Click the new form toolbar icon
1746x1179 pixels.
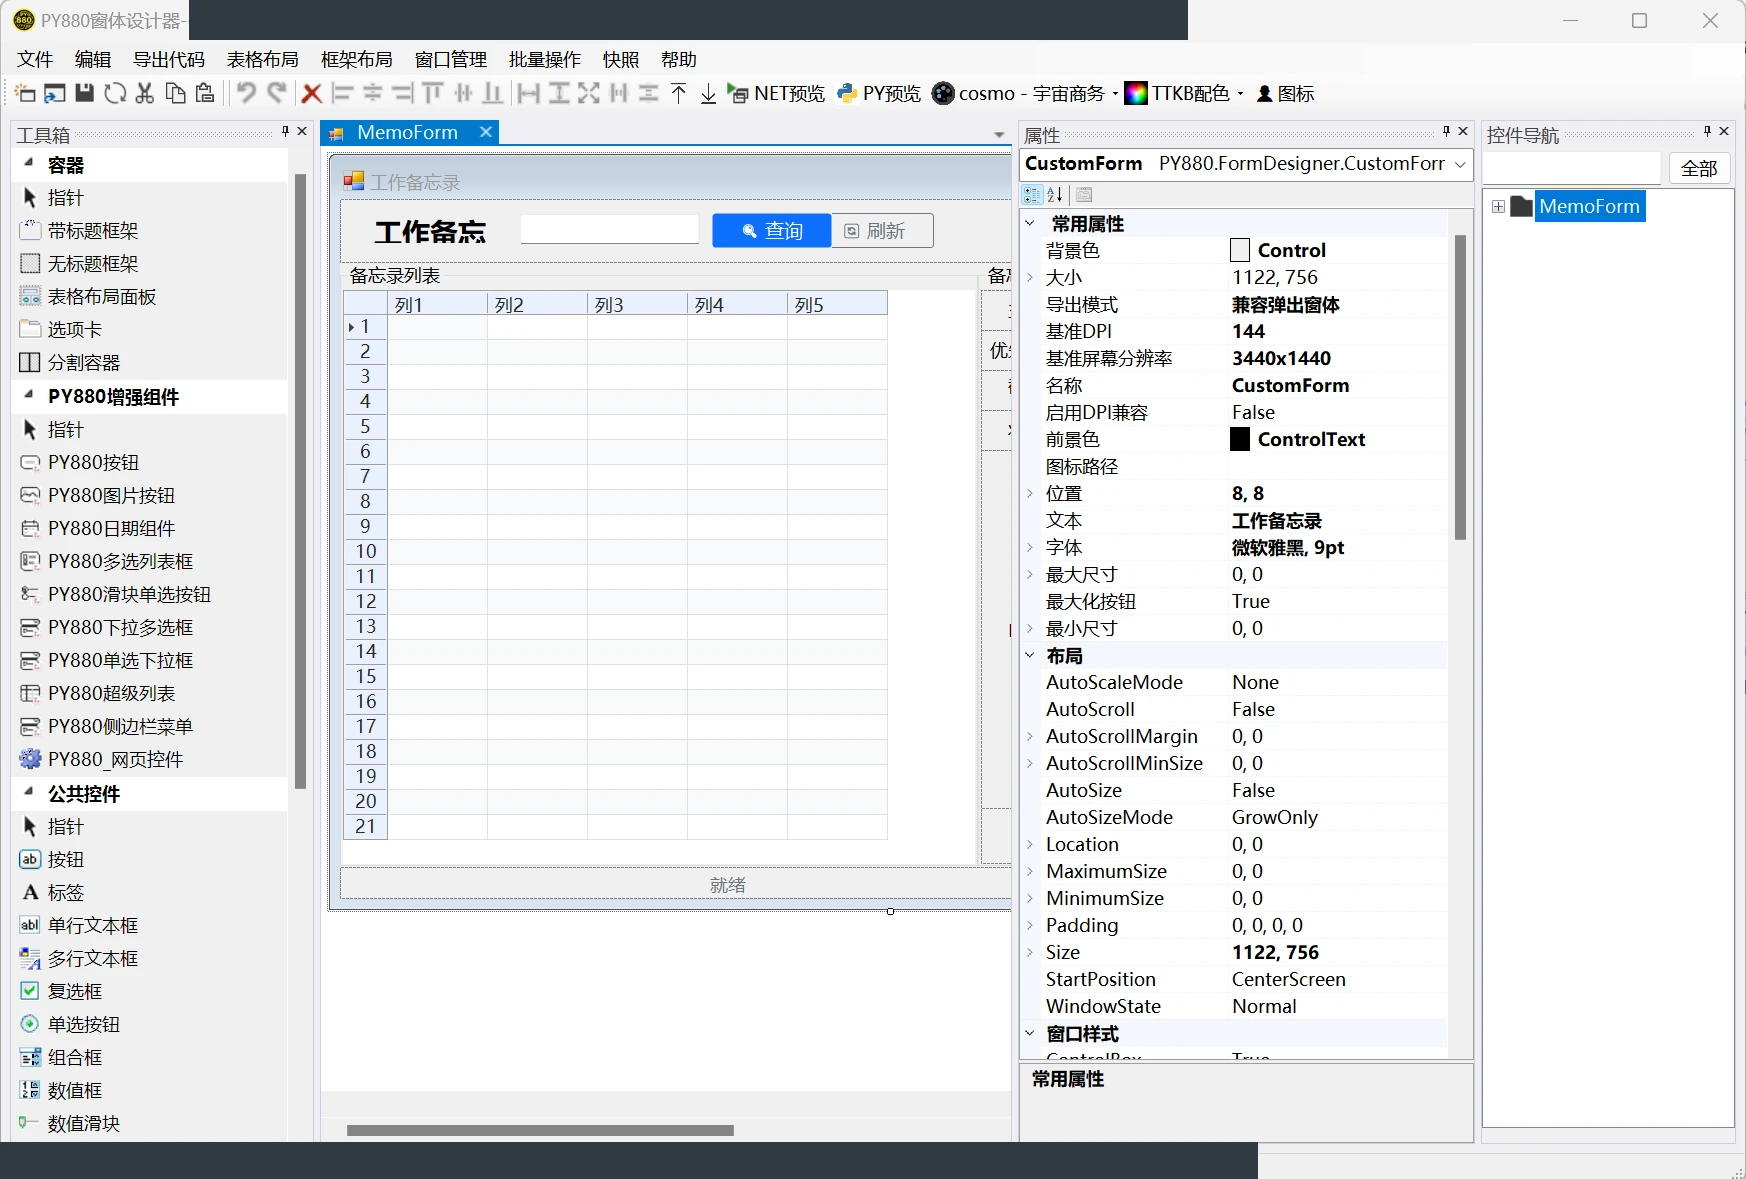point(25,94)
